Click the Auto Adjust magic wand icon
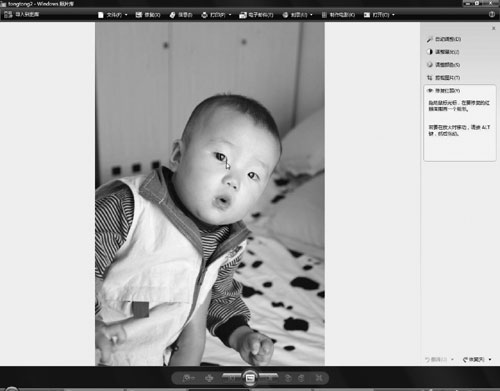The height and width of the screenshot is (391, 500). [429, 39]
